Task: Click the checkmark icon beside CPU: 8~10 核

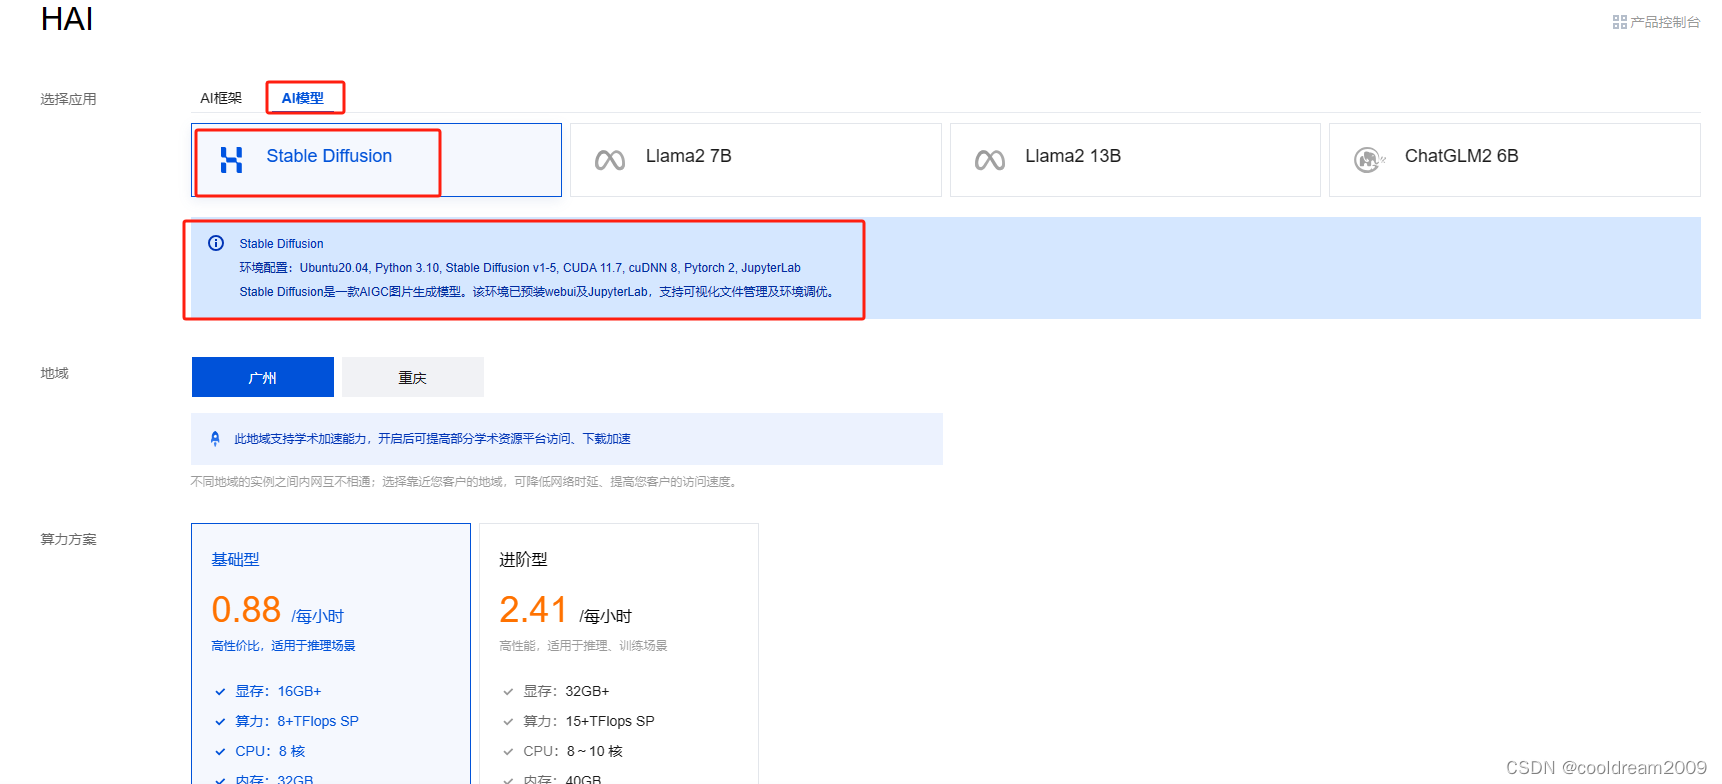Action: (508, 751)
